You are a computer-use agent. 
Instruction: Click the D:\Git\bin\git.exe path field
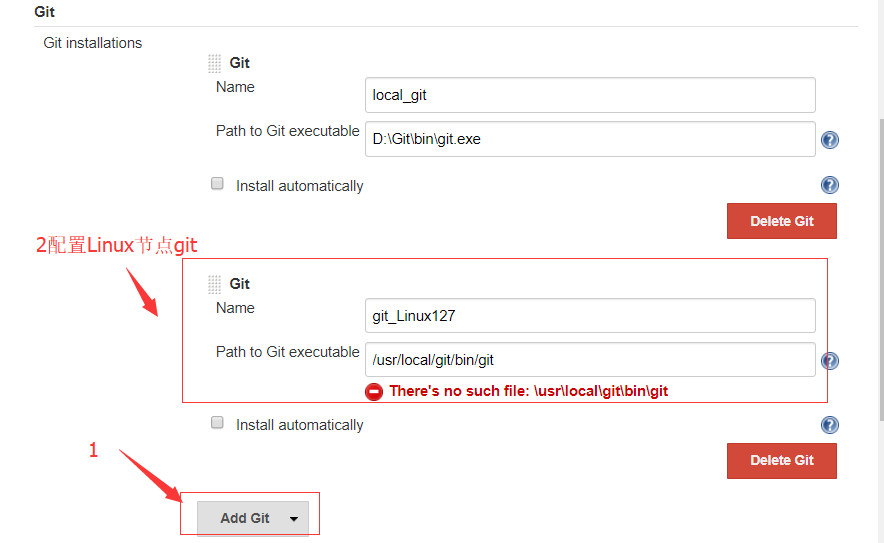coord(590,139)
